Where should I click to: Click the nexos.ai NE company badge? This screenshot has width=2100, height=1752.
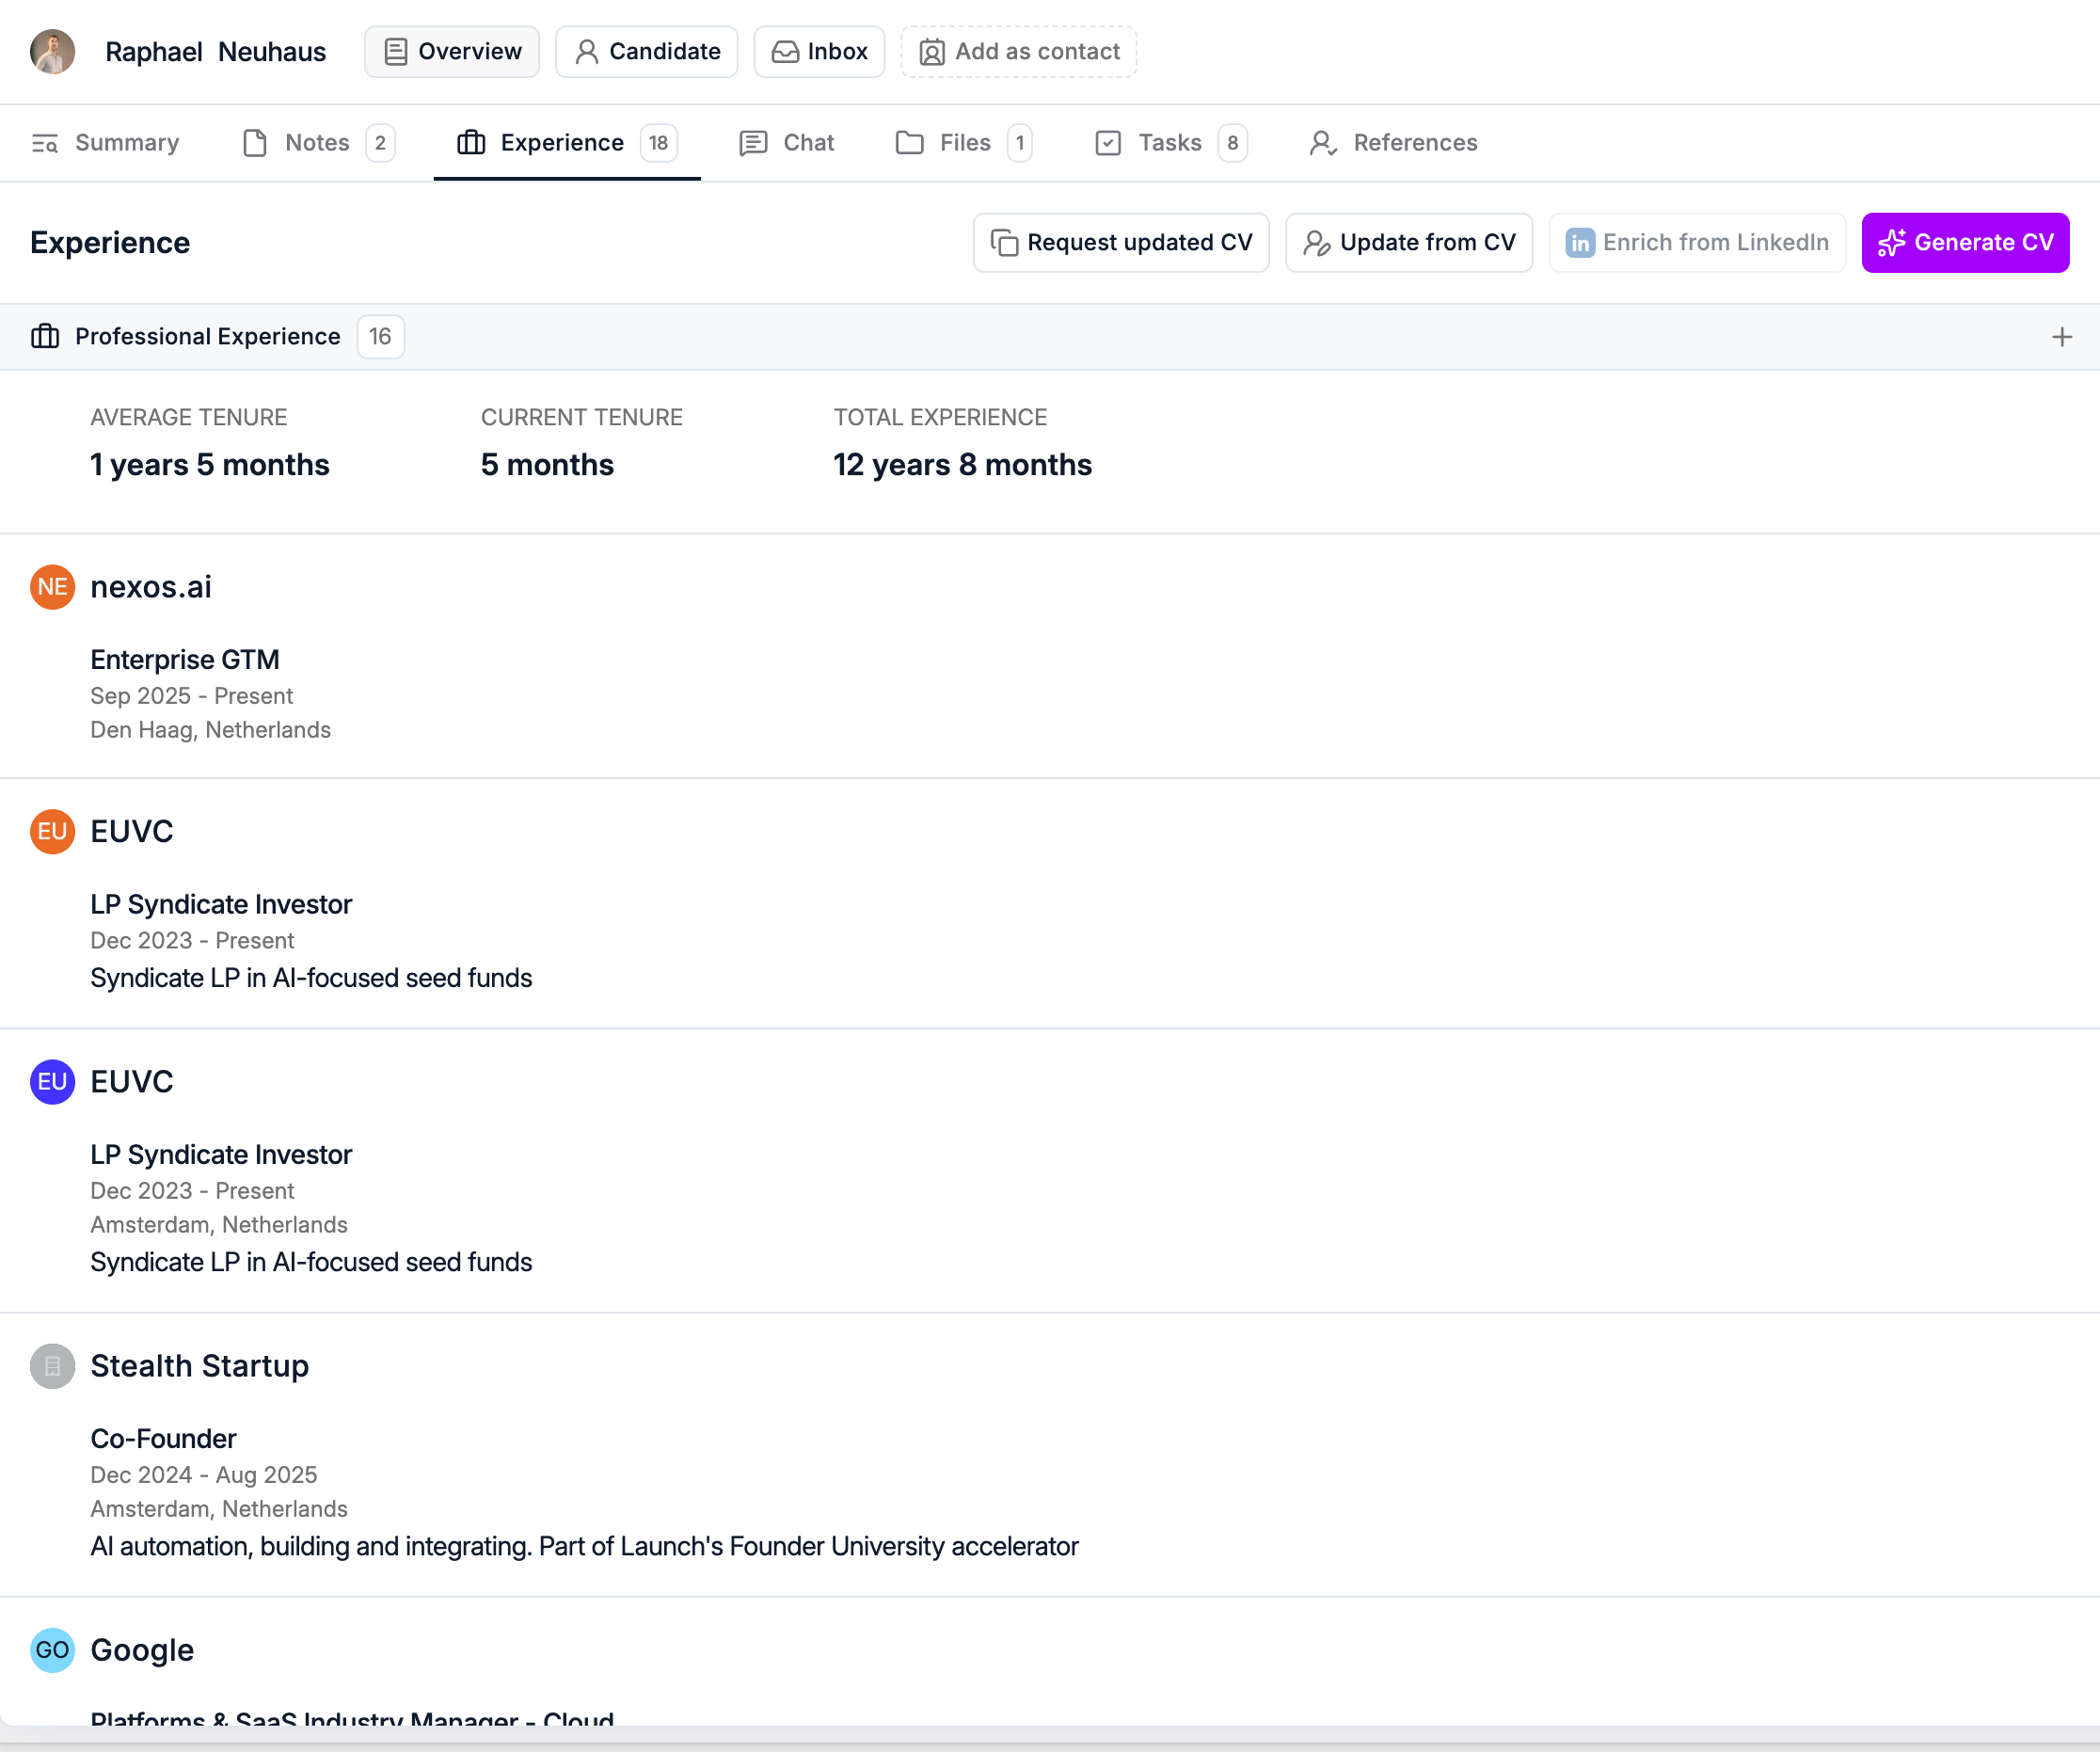tap(52, 587)
